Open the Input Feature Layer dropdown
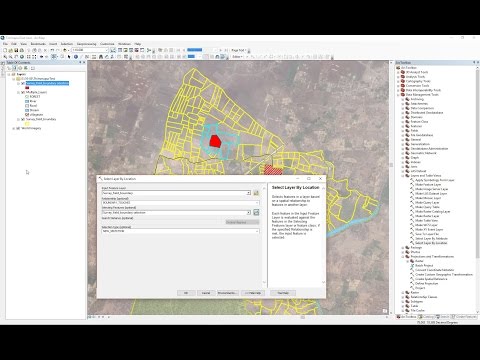Viewport: 480px width, 360px height. [248, 193]
